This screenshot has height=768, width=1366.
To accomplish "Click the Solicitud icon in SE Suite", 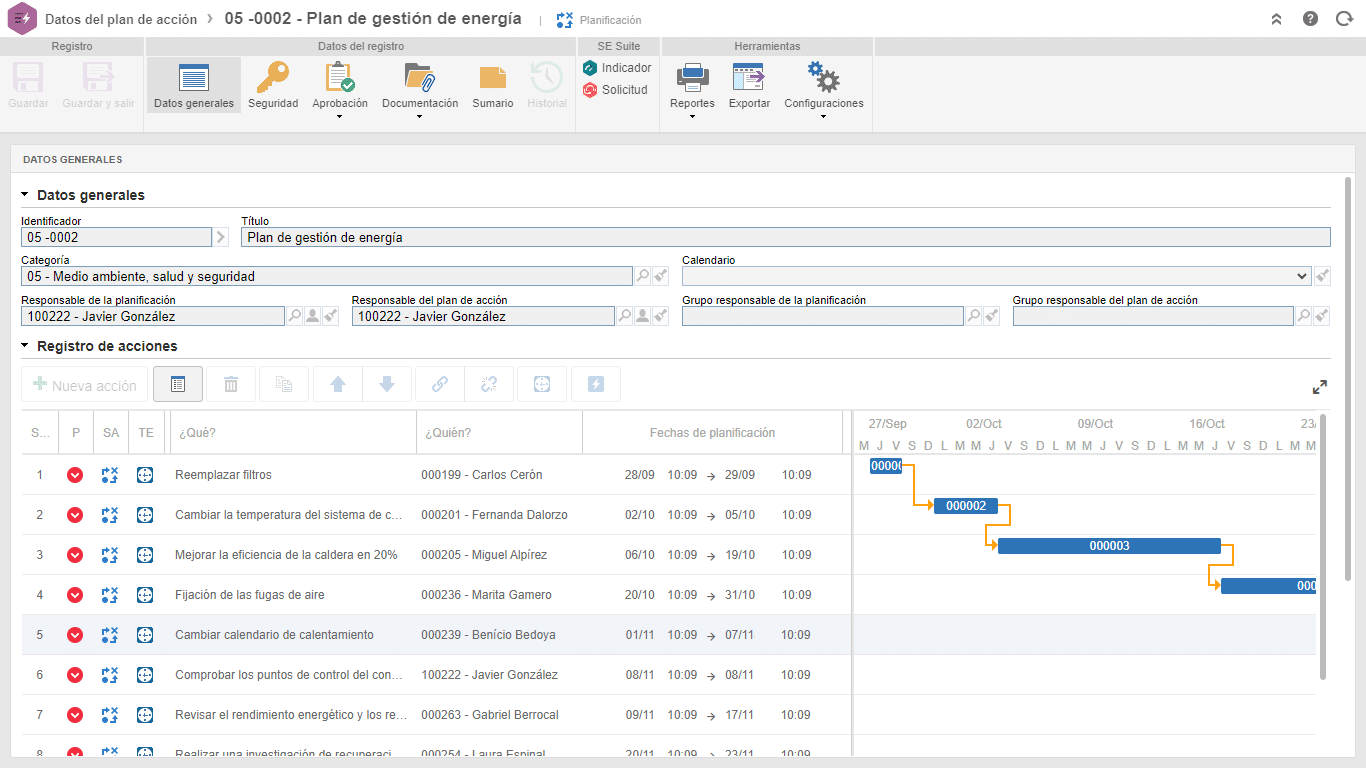I will [x=590, y=90].
